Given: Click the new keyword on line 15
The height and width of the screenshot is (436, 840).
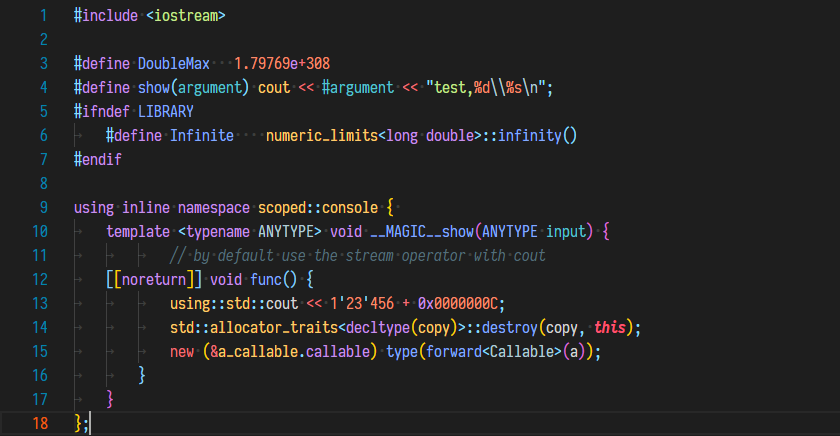Looking at the screenshot, I should [x=181, y=352].
